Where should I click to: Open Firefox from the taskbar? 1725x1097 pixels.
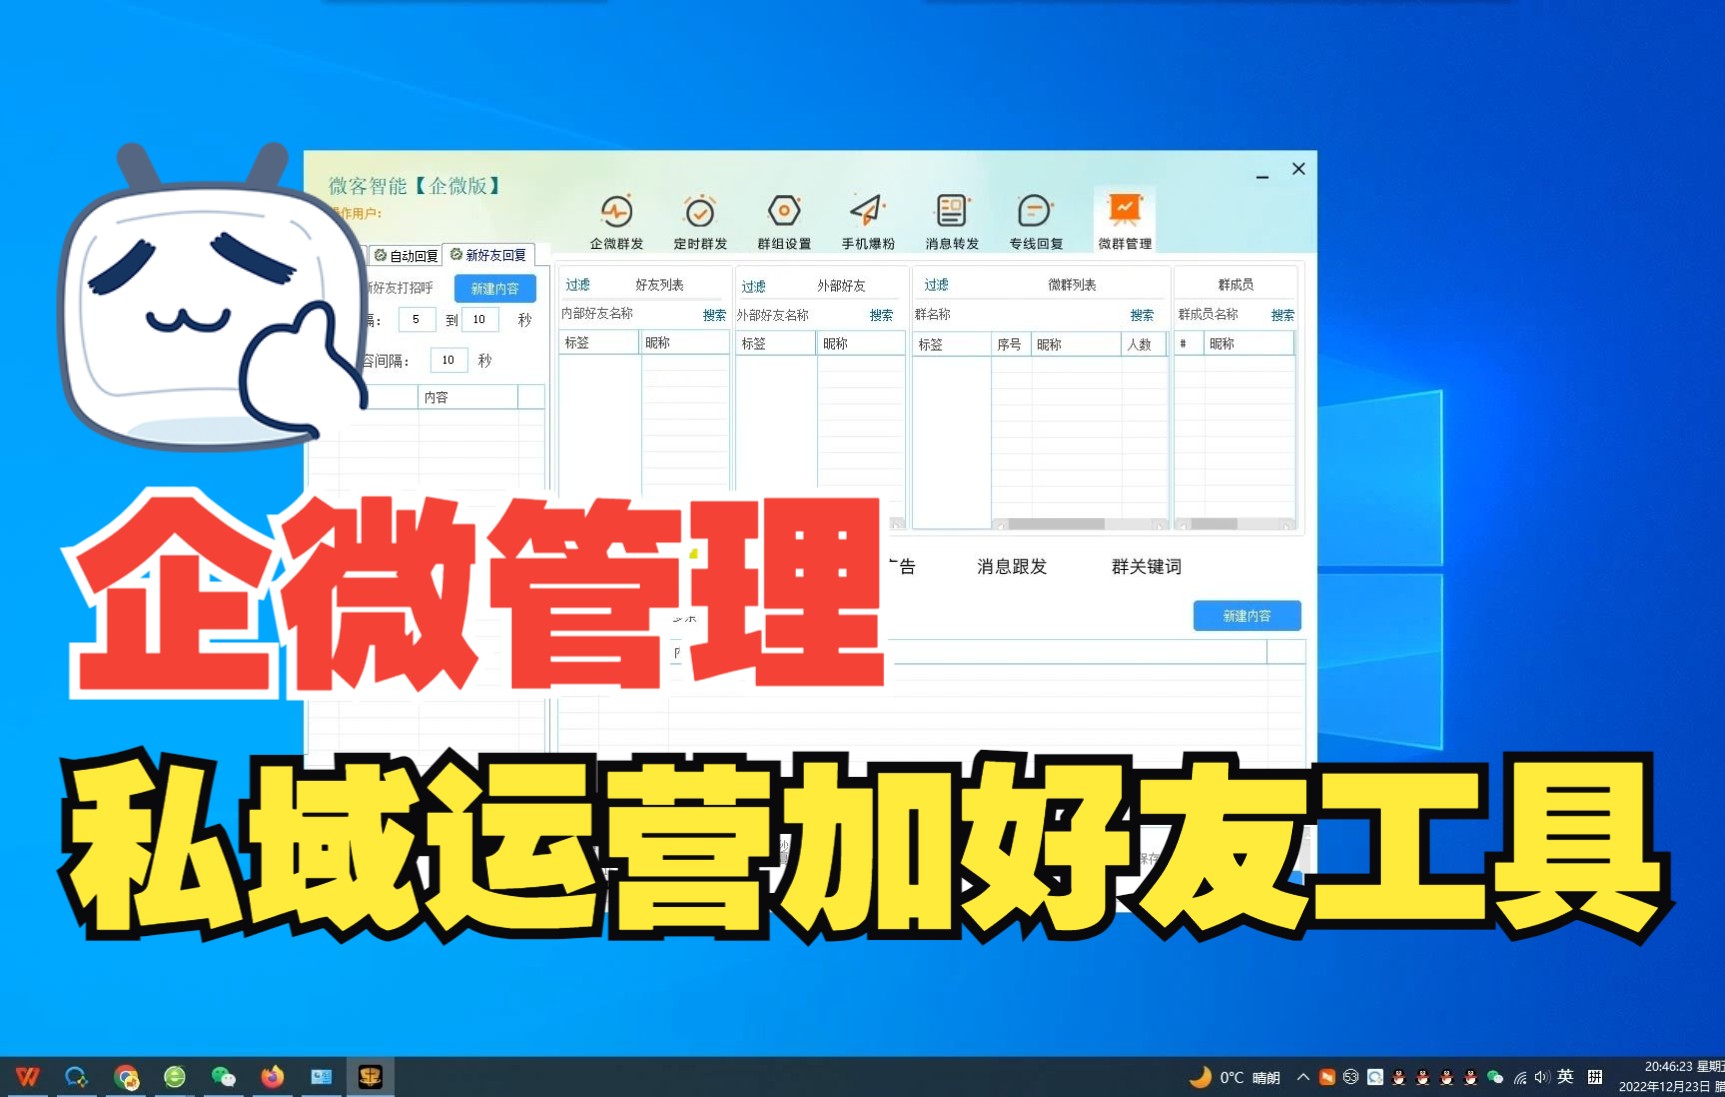272,1076
